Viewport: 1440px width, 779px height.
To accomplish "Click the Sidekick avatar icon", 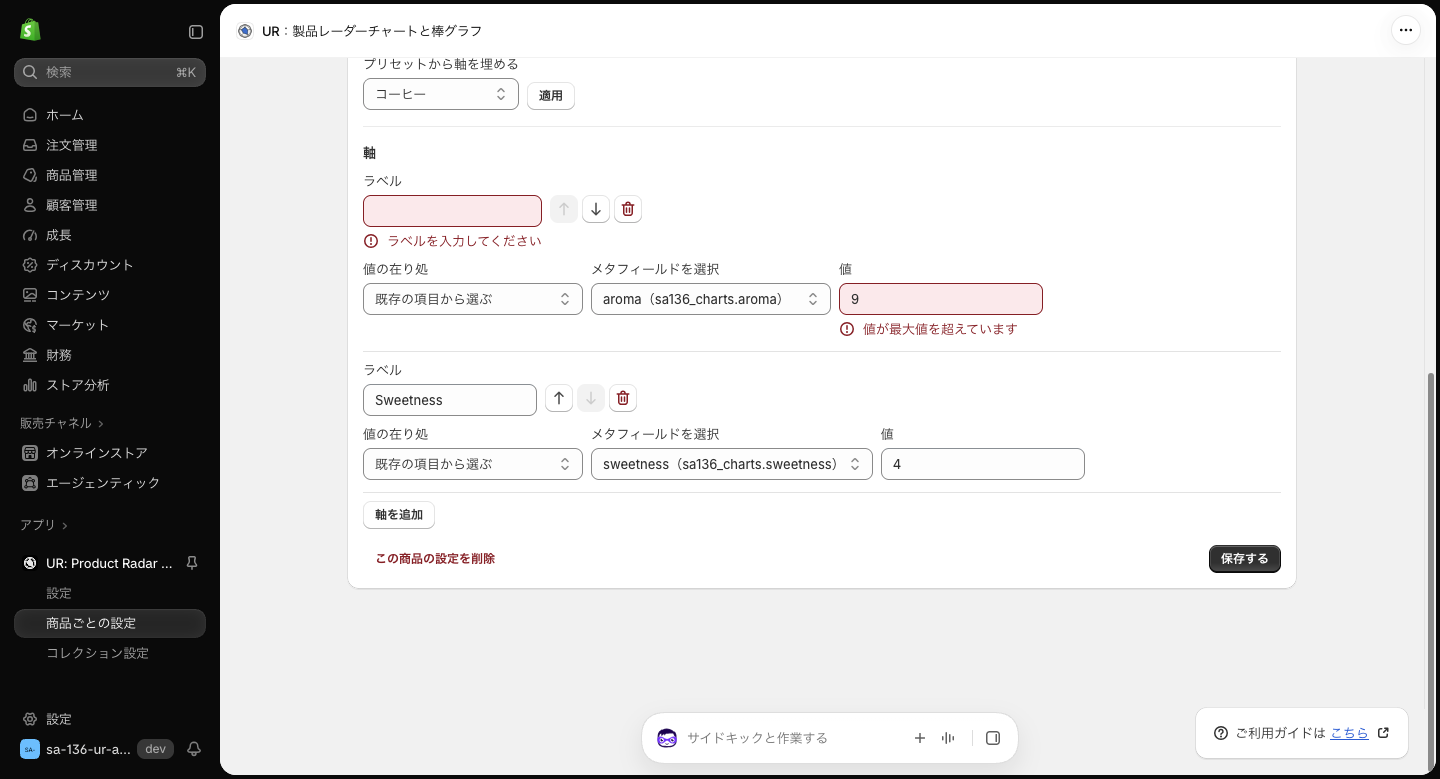I will [667, 738].
